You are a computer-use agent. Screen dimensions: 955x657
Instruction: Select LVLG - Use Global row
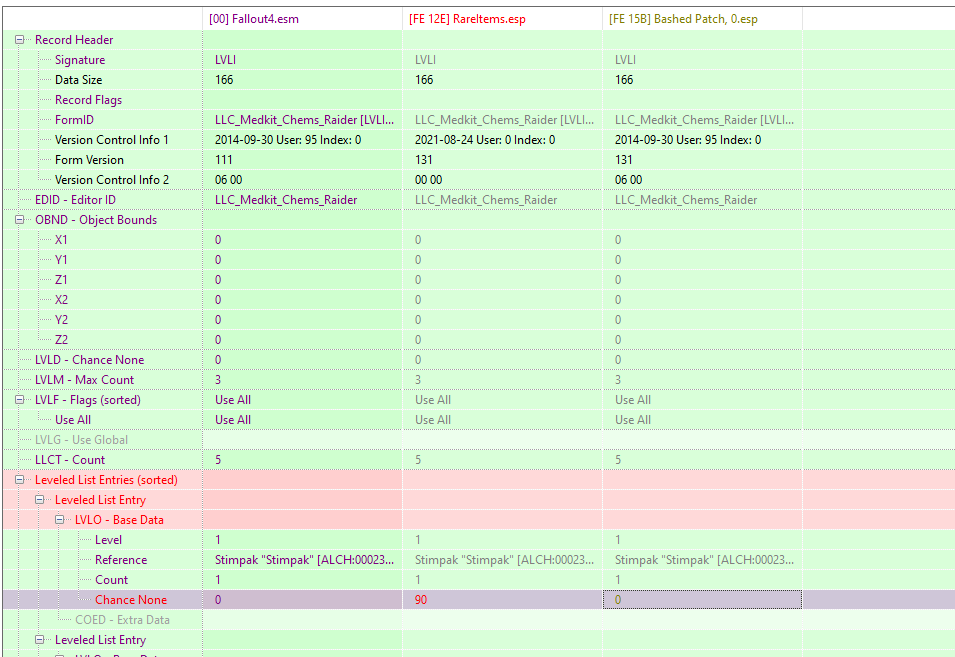pyautogui.click(x=81, y=440)
